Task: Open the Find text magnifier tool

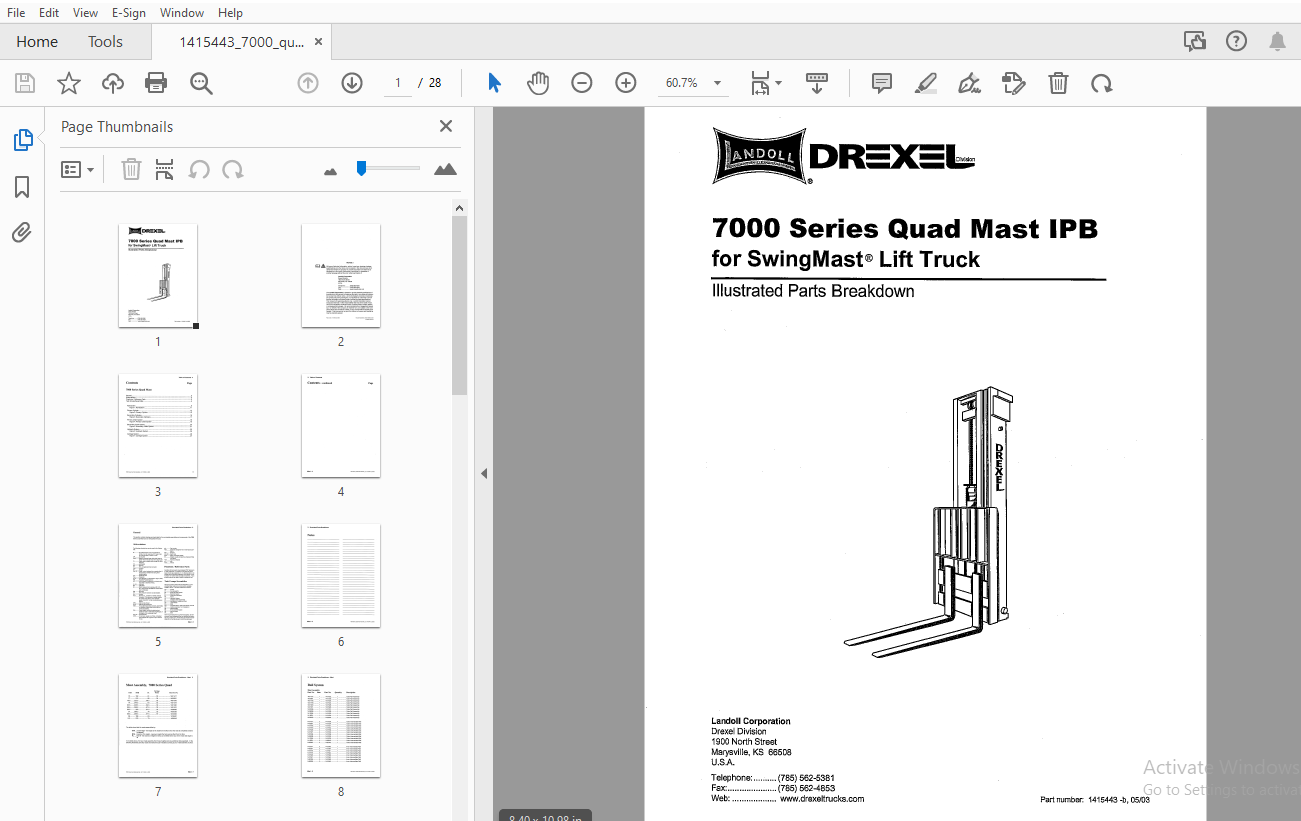Action: pyautogui.click(x=202, y=83)
